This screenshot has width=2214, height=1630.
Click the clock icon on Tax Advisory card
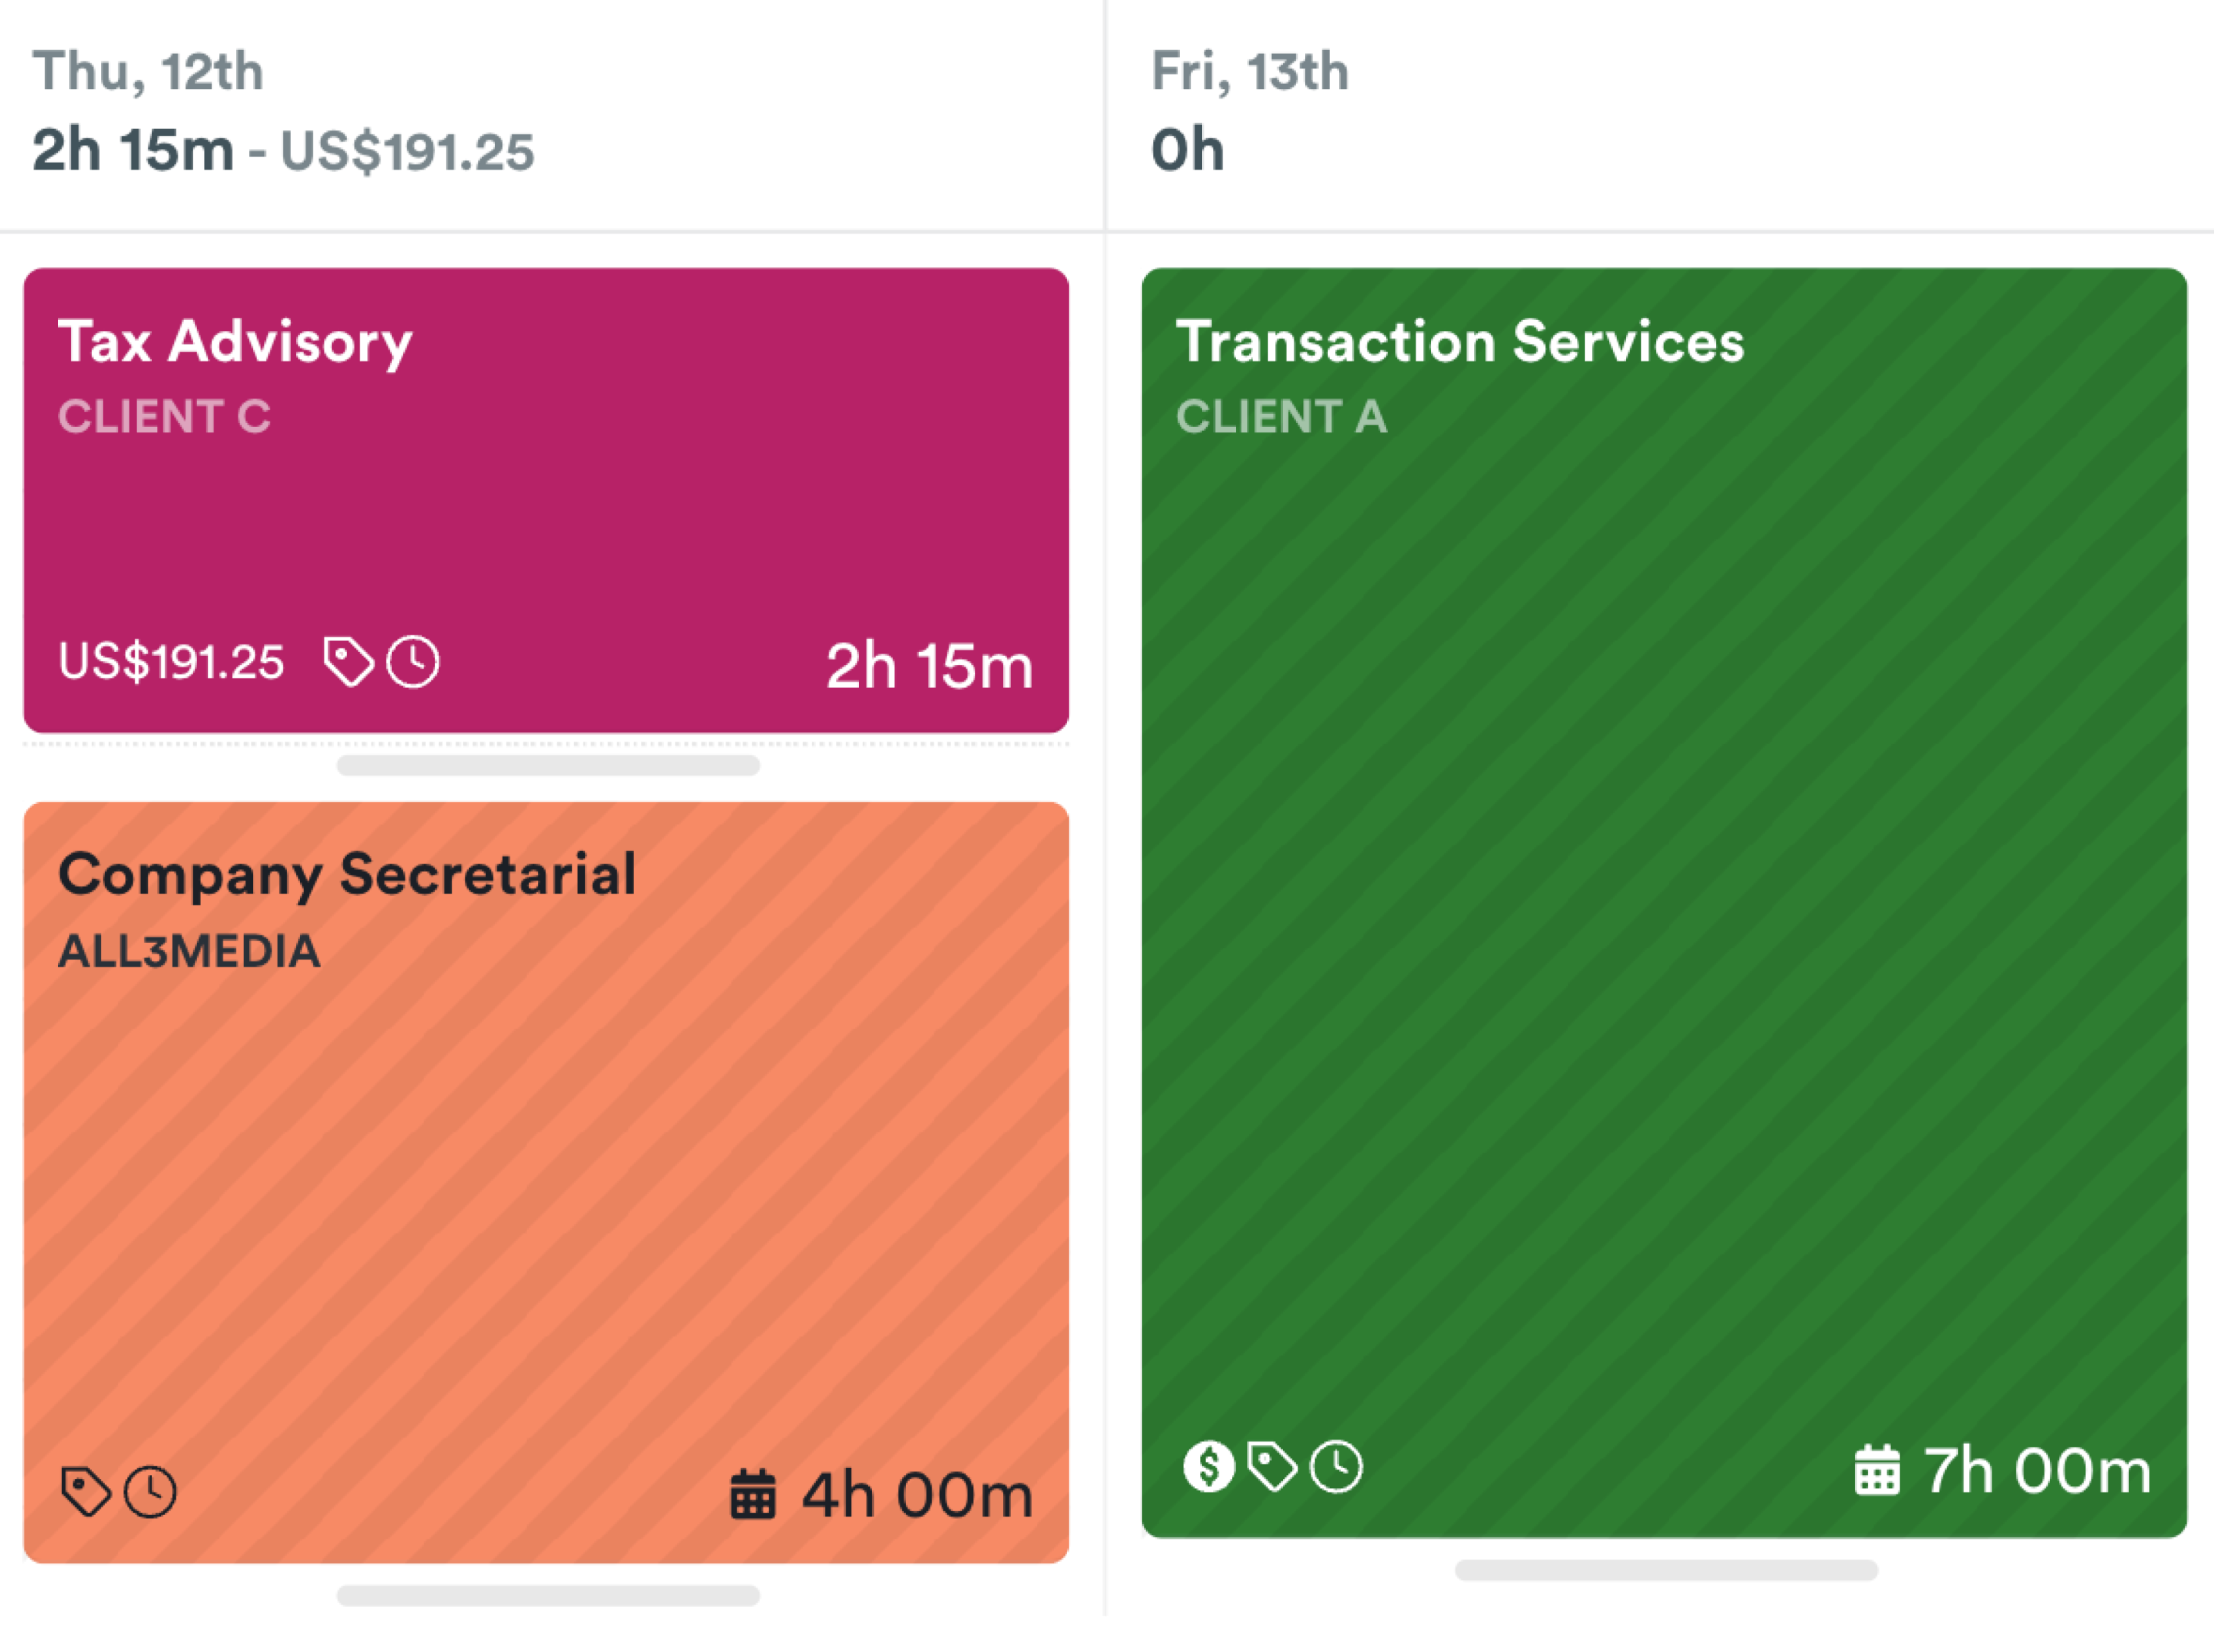coord(413,662)
